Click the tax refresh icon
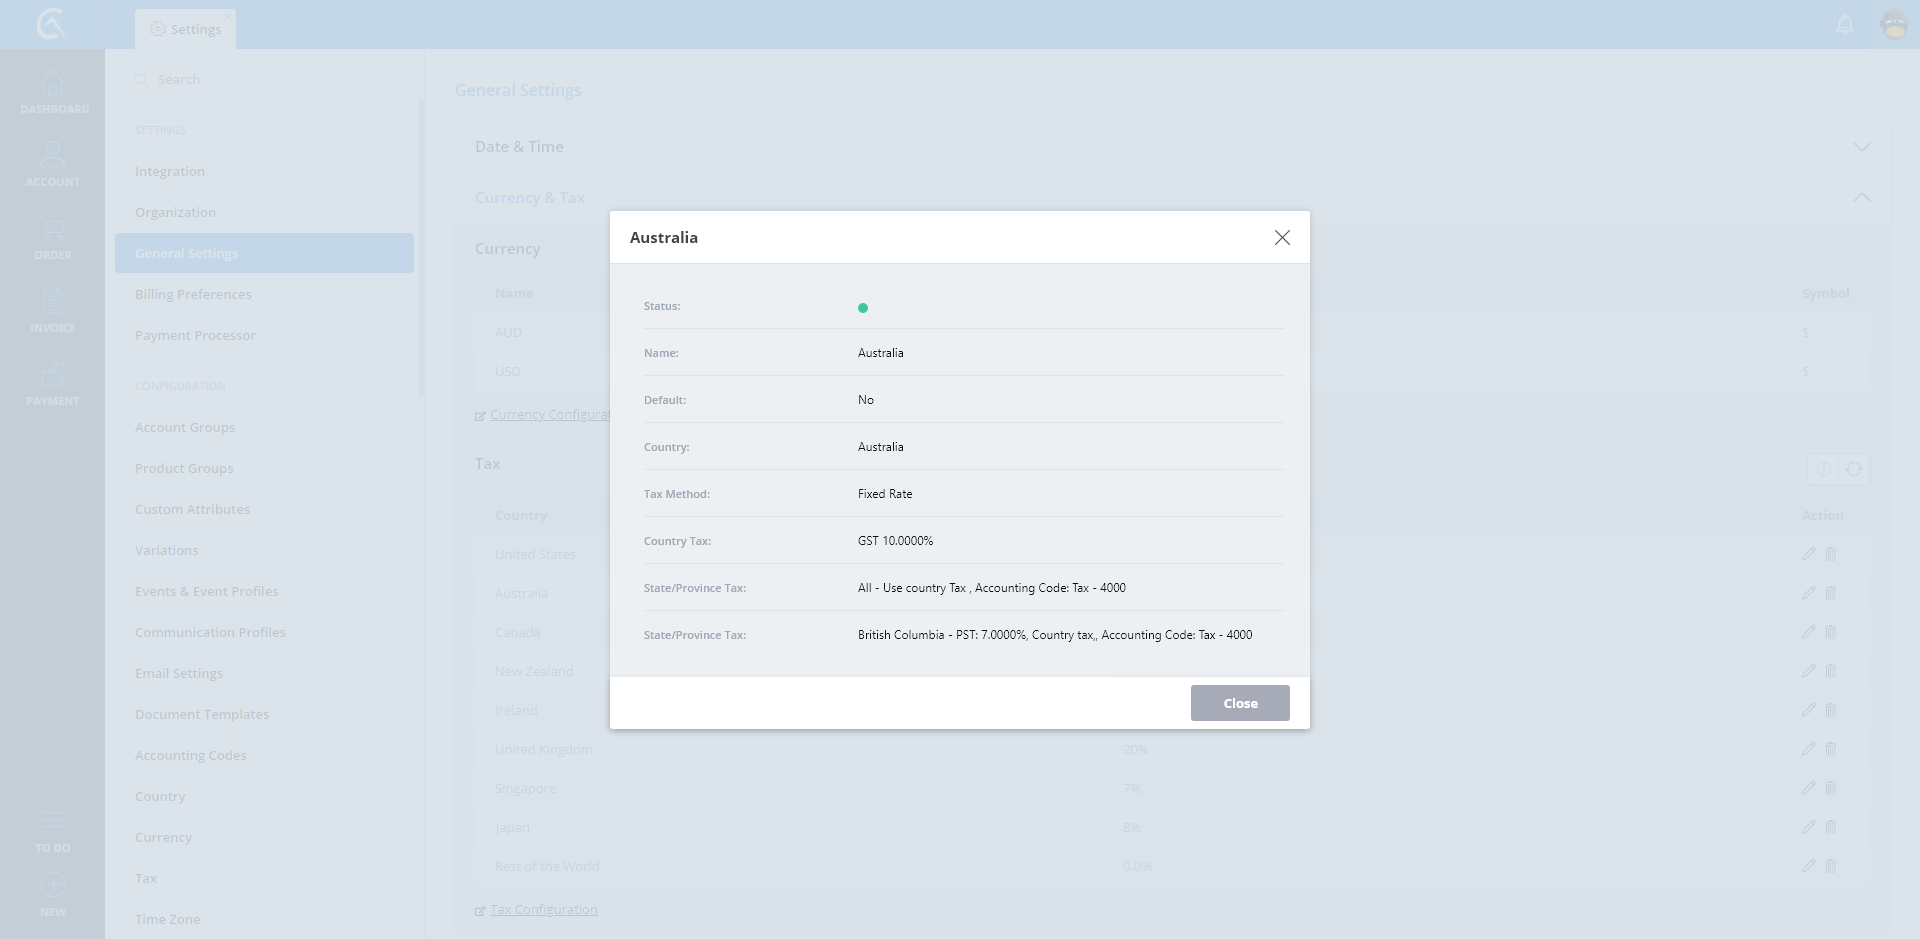This screenshot has height=939, width=1920. [x=1854, y=469]
